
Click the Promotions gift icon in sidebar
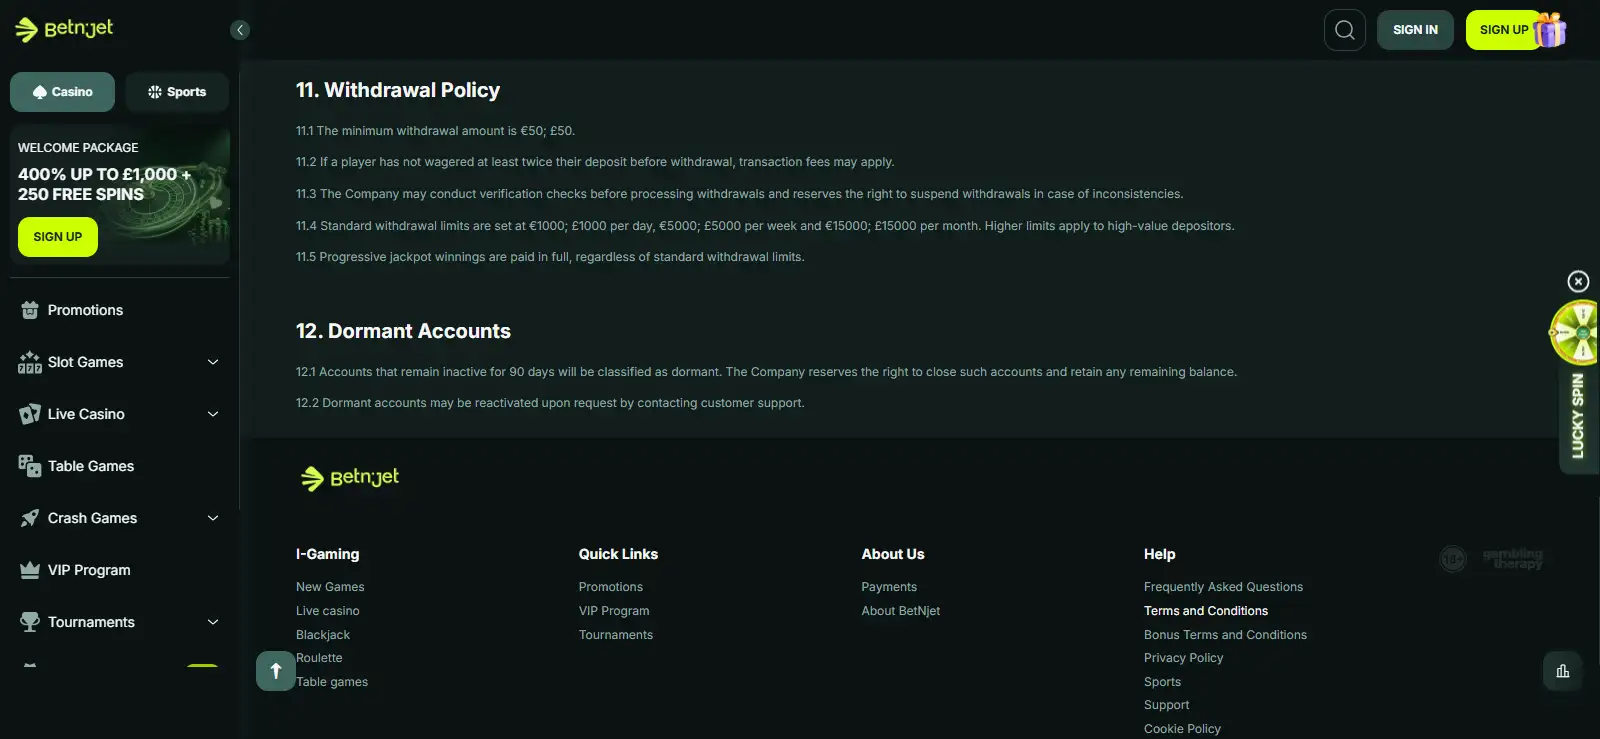(30, 310)
